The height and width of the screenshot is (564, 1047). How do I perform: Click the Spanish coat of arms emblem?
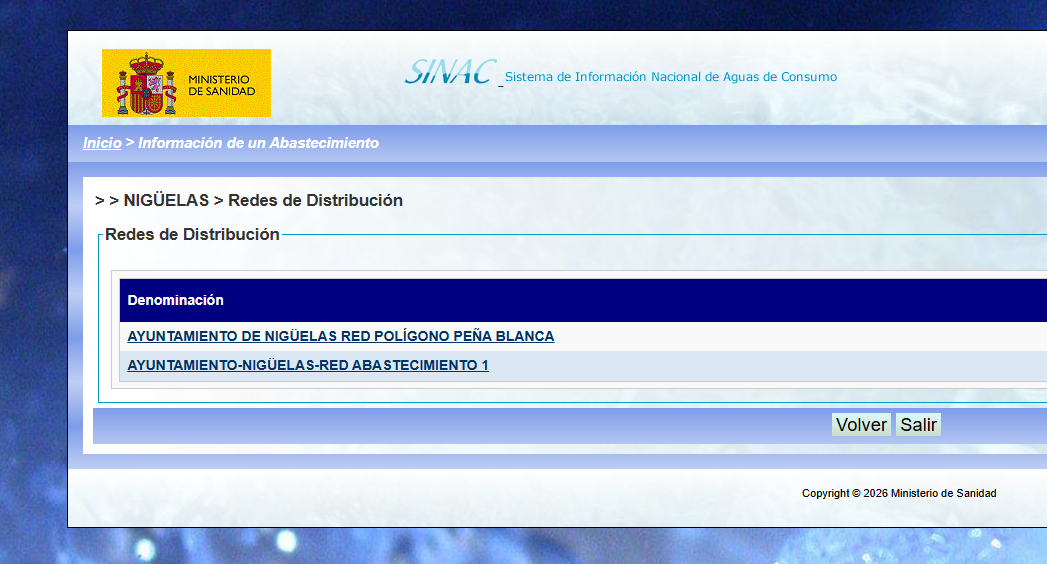146,84
